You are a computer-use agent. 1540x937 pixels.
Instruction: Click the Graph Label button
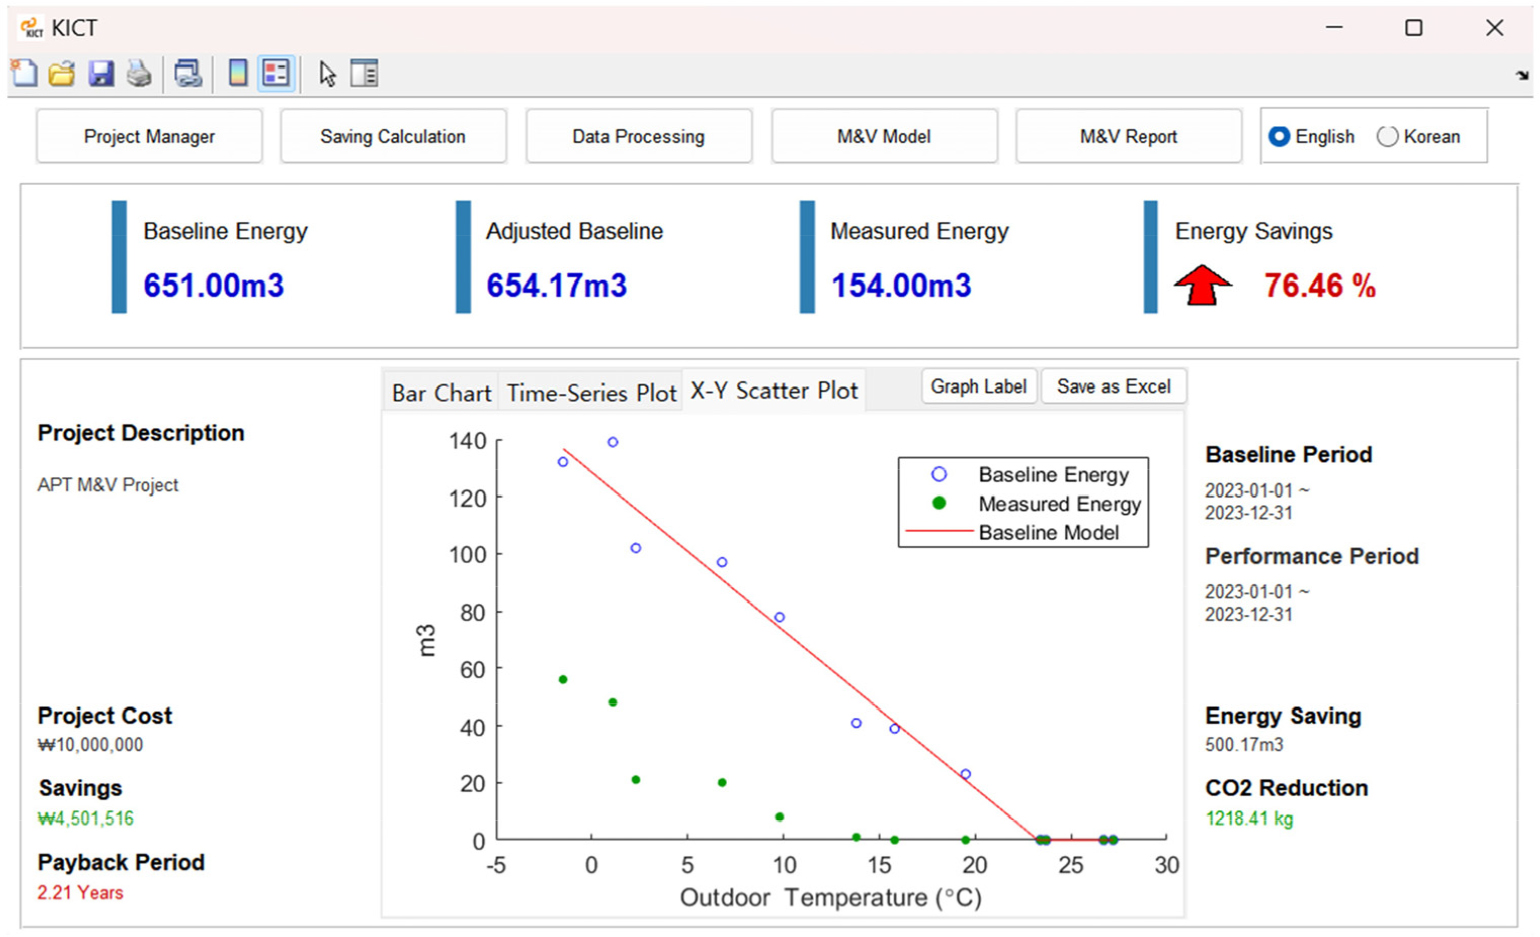(978, 387)
